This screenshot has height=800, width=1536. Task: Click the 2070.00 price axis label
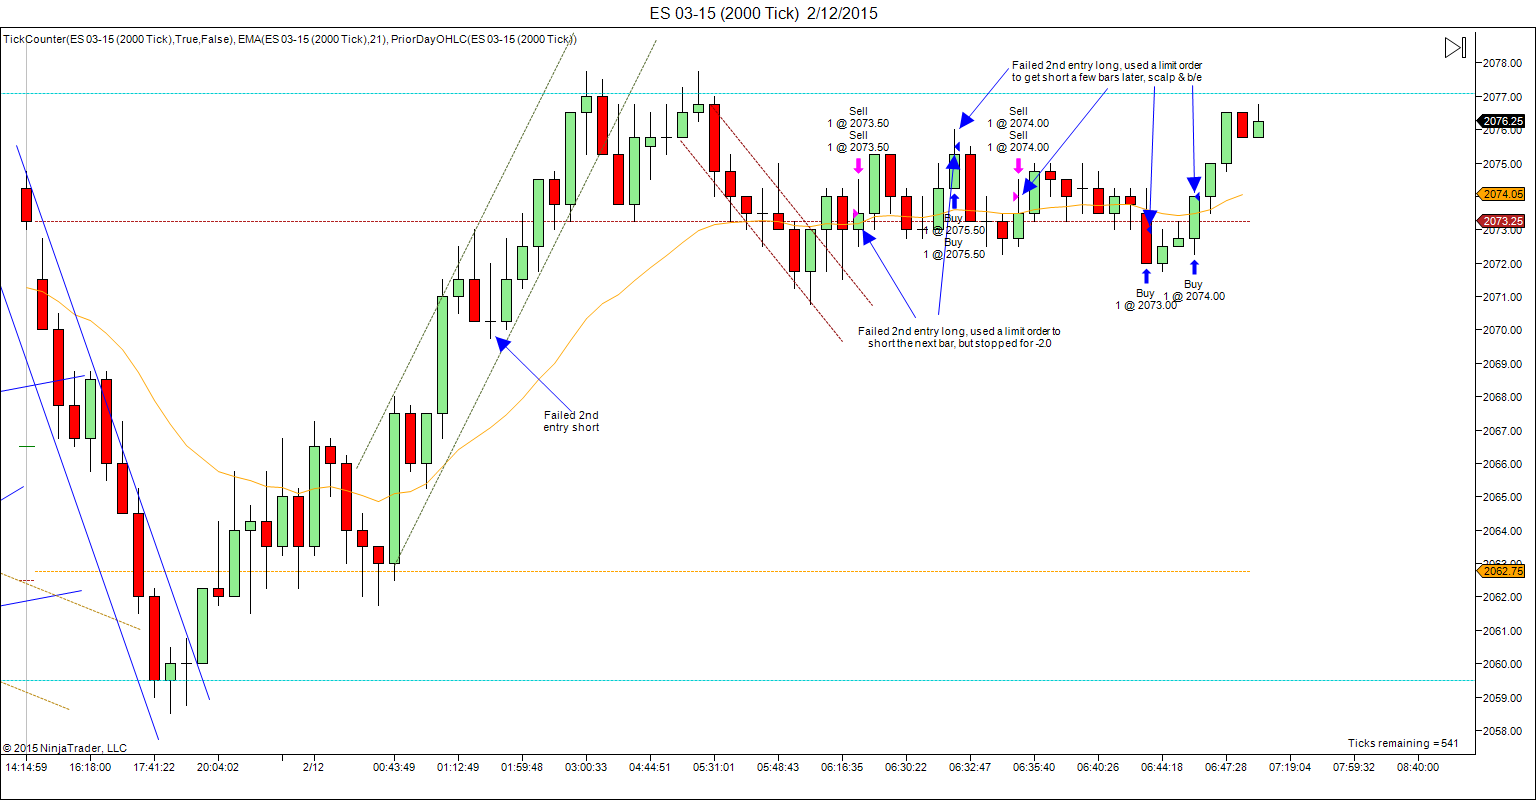(1504, 330)
